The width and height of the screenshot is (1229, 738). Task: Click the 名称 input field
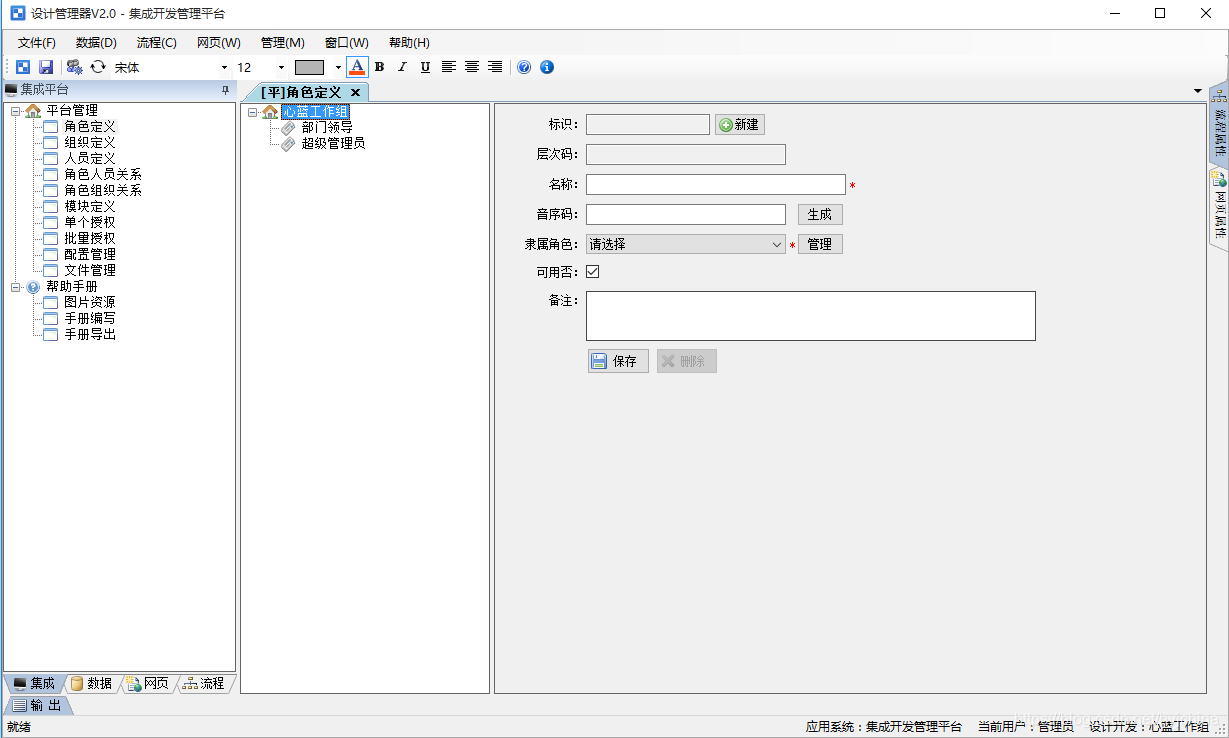click(x=716, y=184)
